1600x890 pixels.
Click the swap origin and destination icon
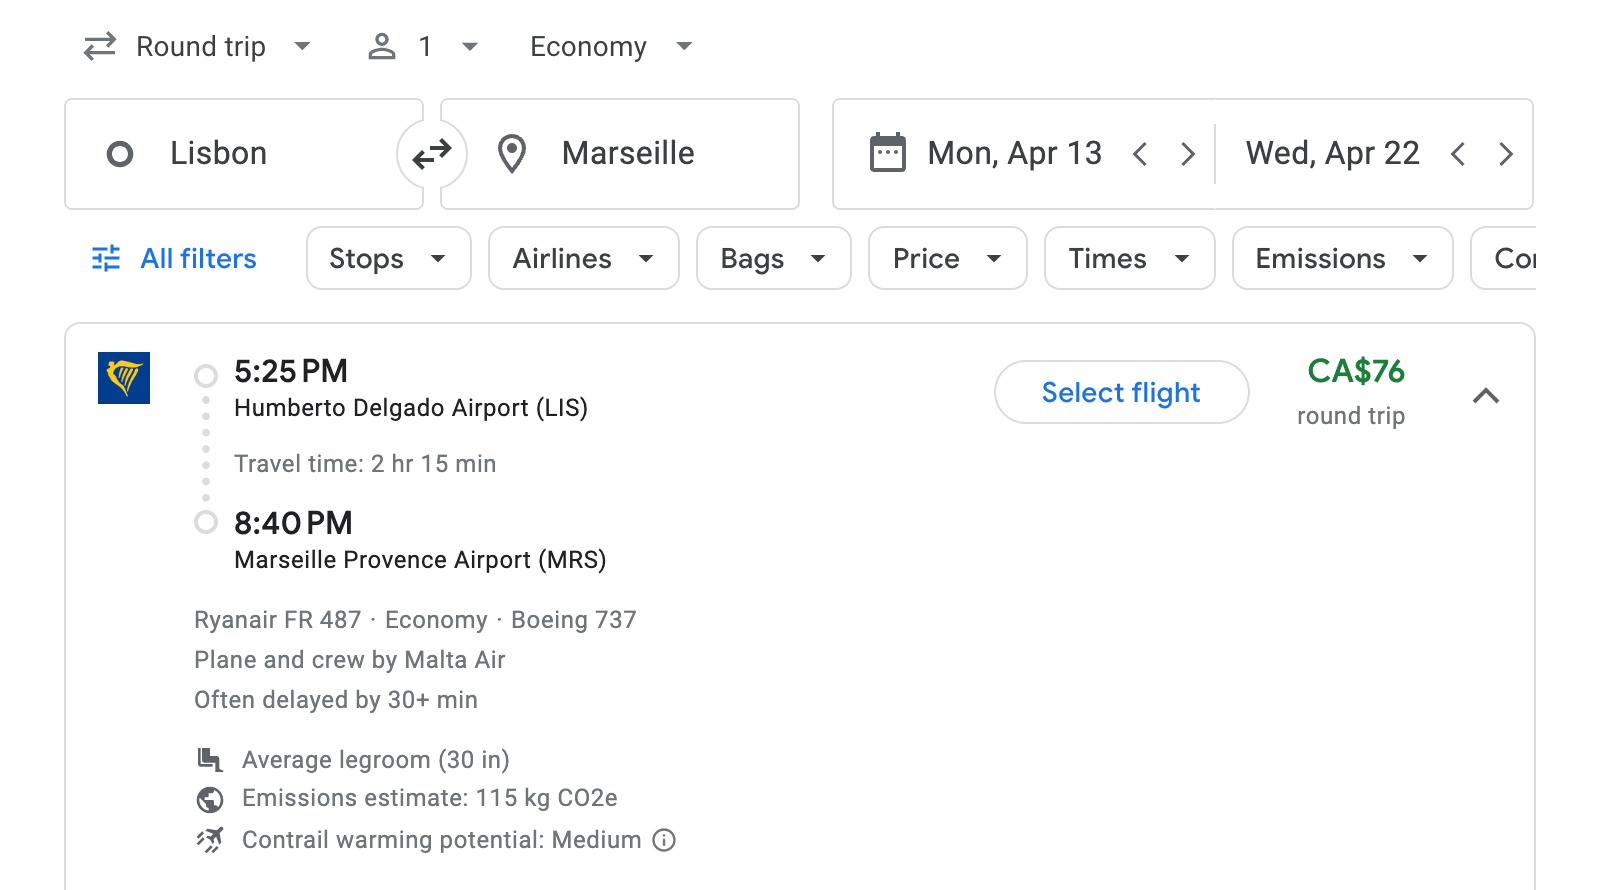(431, 153)
